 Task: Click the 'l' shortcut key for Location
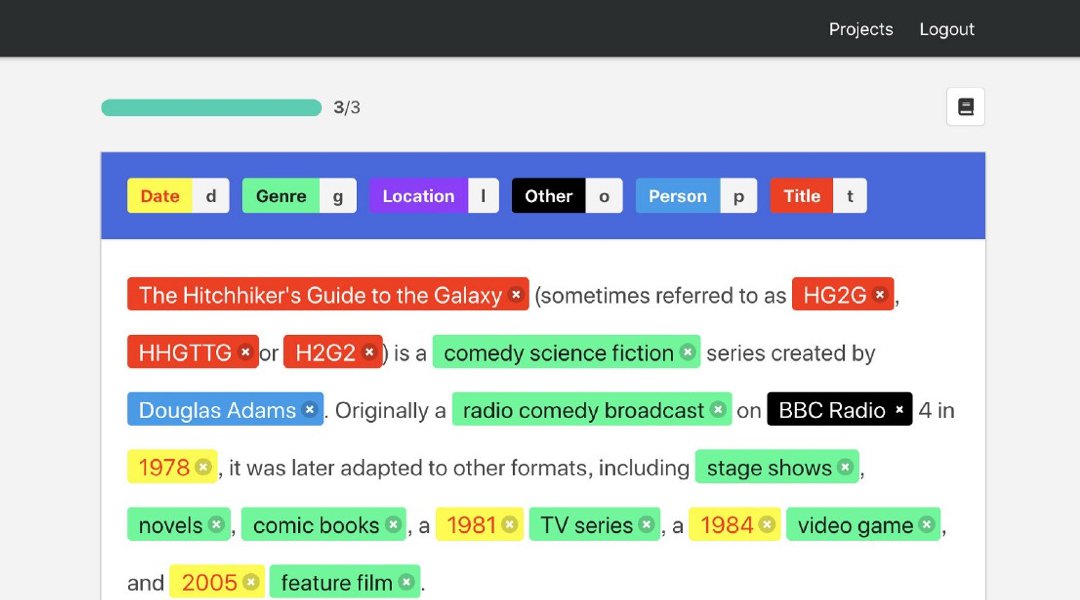tap(484, 196)
